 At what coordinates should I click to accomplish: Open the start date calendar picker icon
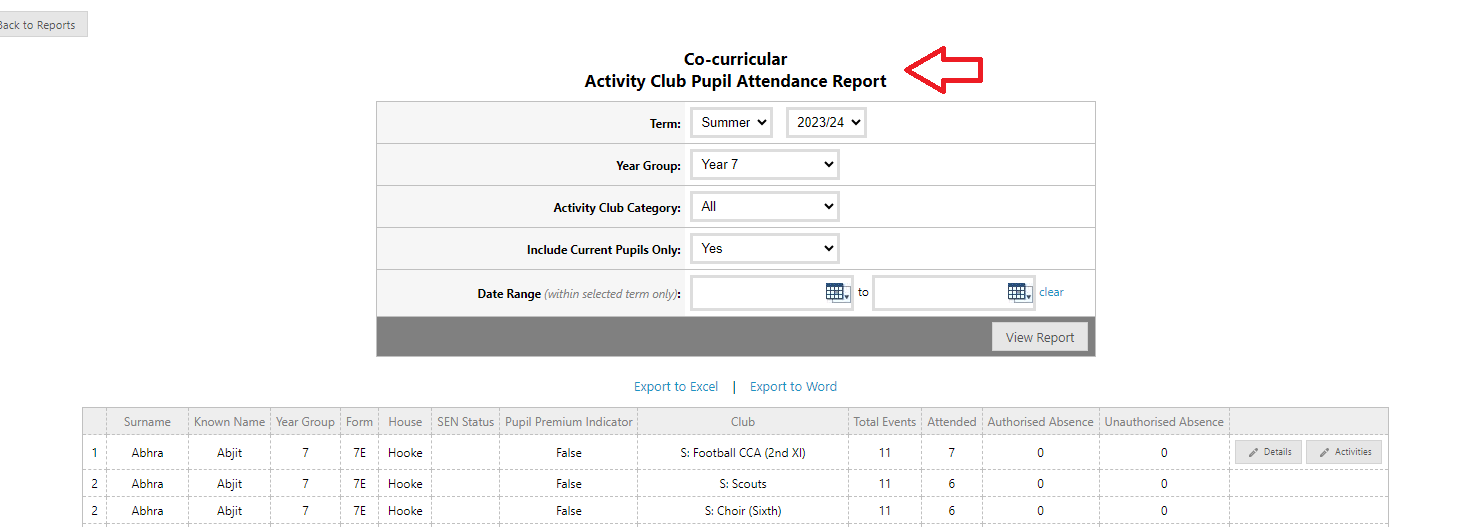click(x=837, y=292)
